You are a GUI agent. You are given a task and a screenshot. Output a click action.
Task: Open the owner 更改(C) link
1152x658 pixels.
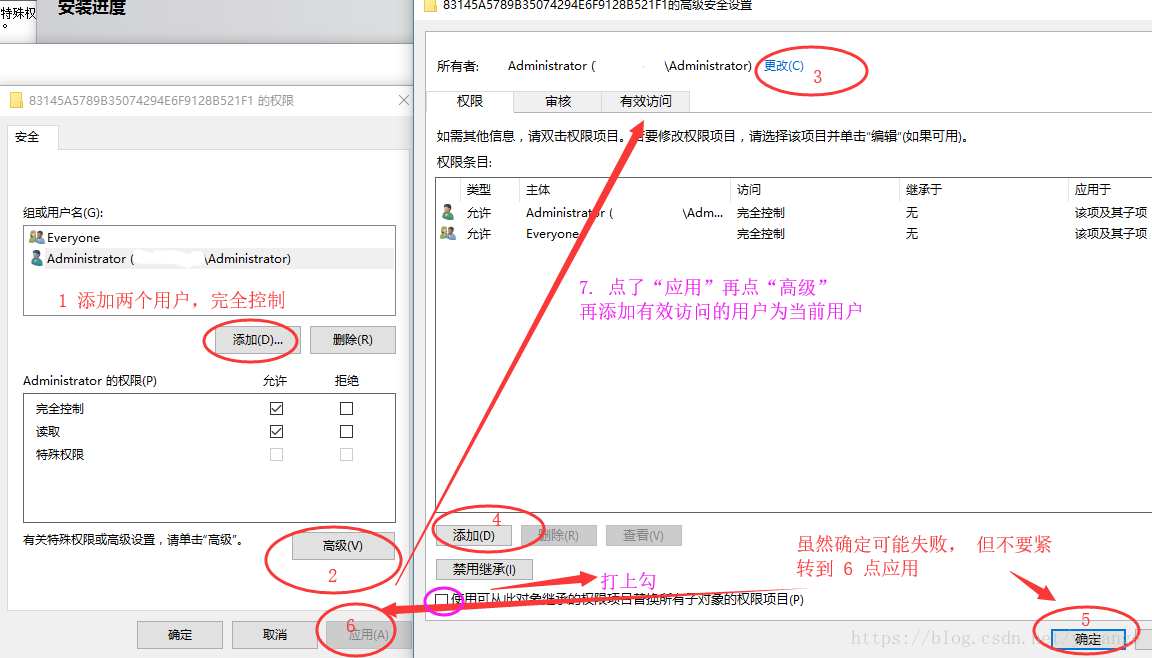click(x=783, y=65)
